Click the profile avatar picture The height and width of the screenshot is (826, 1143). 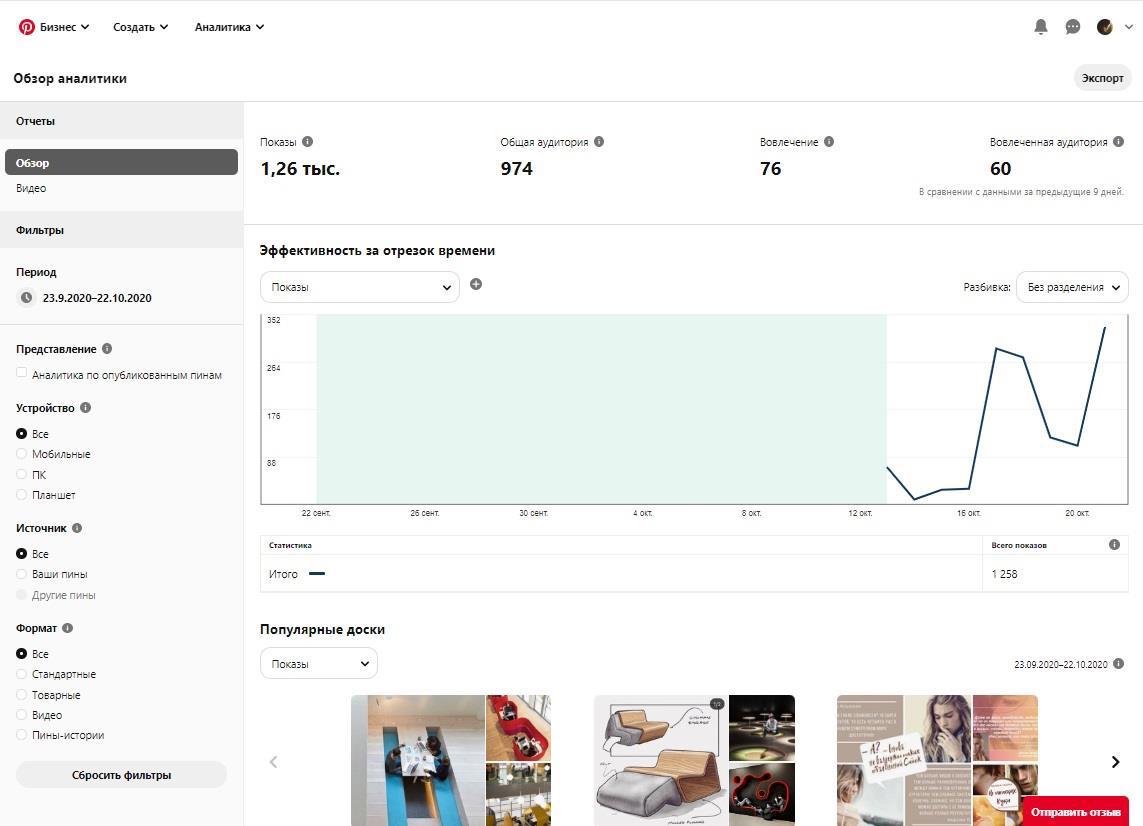[1105, 27]
